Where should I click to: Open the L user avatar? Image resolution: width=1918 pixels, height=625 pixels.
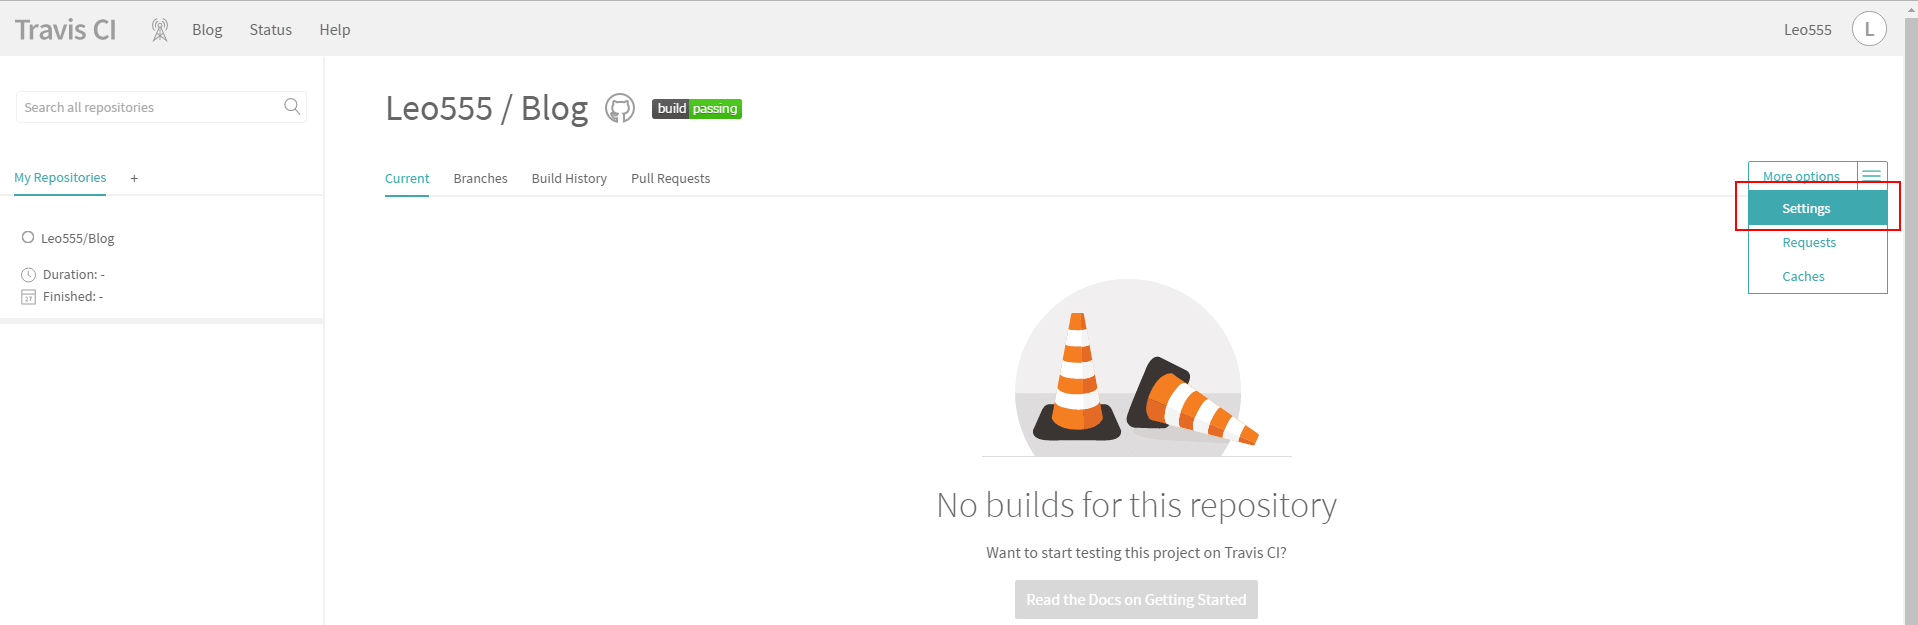(1869, 29)
